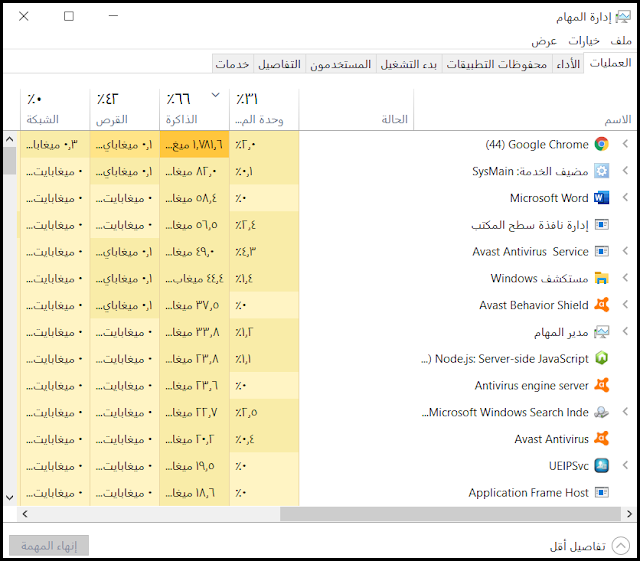Expand the Avast Antivirus Service row
Screen dimensions: 640x561
point(625,251)
